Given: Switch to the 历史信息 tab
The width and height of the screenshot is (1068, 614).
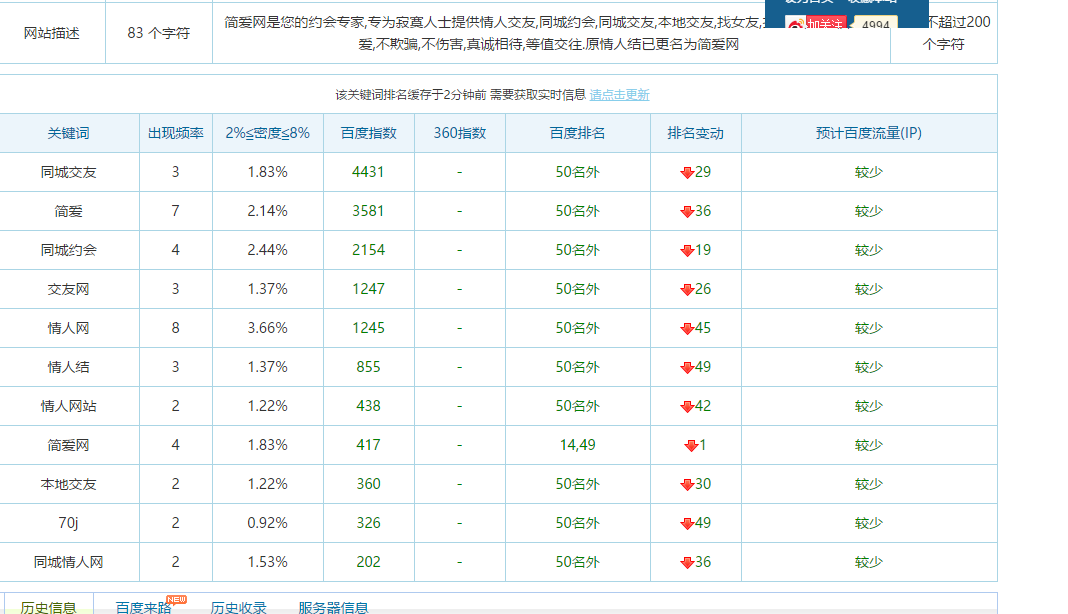Looking at the screenshot, I should tap(48, 606).
